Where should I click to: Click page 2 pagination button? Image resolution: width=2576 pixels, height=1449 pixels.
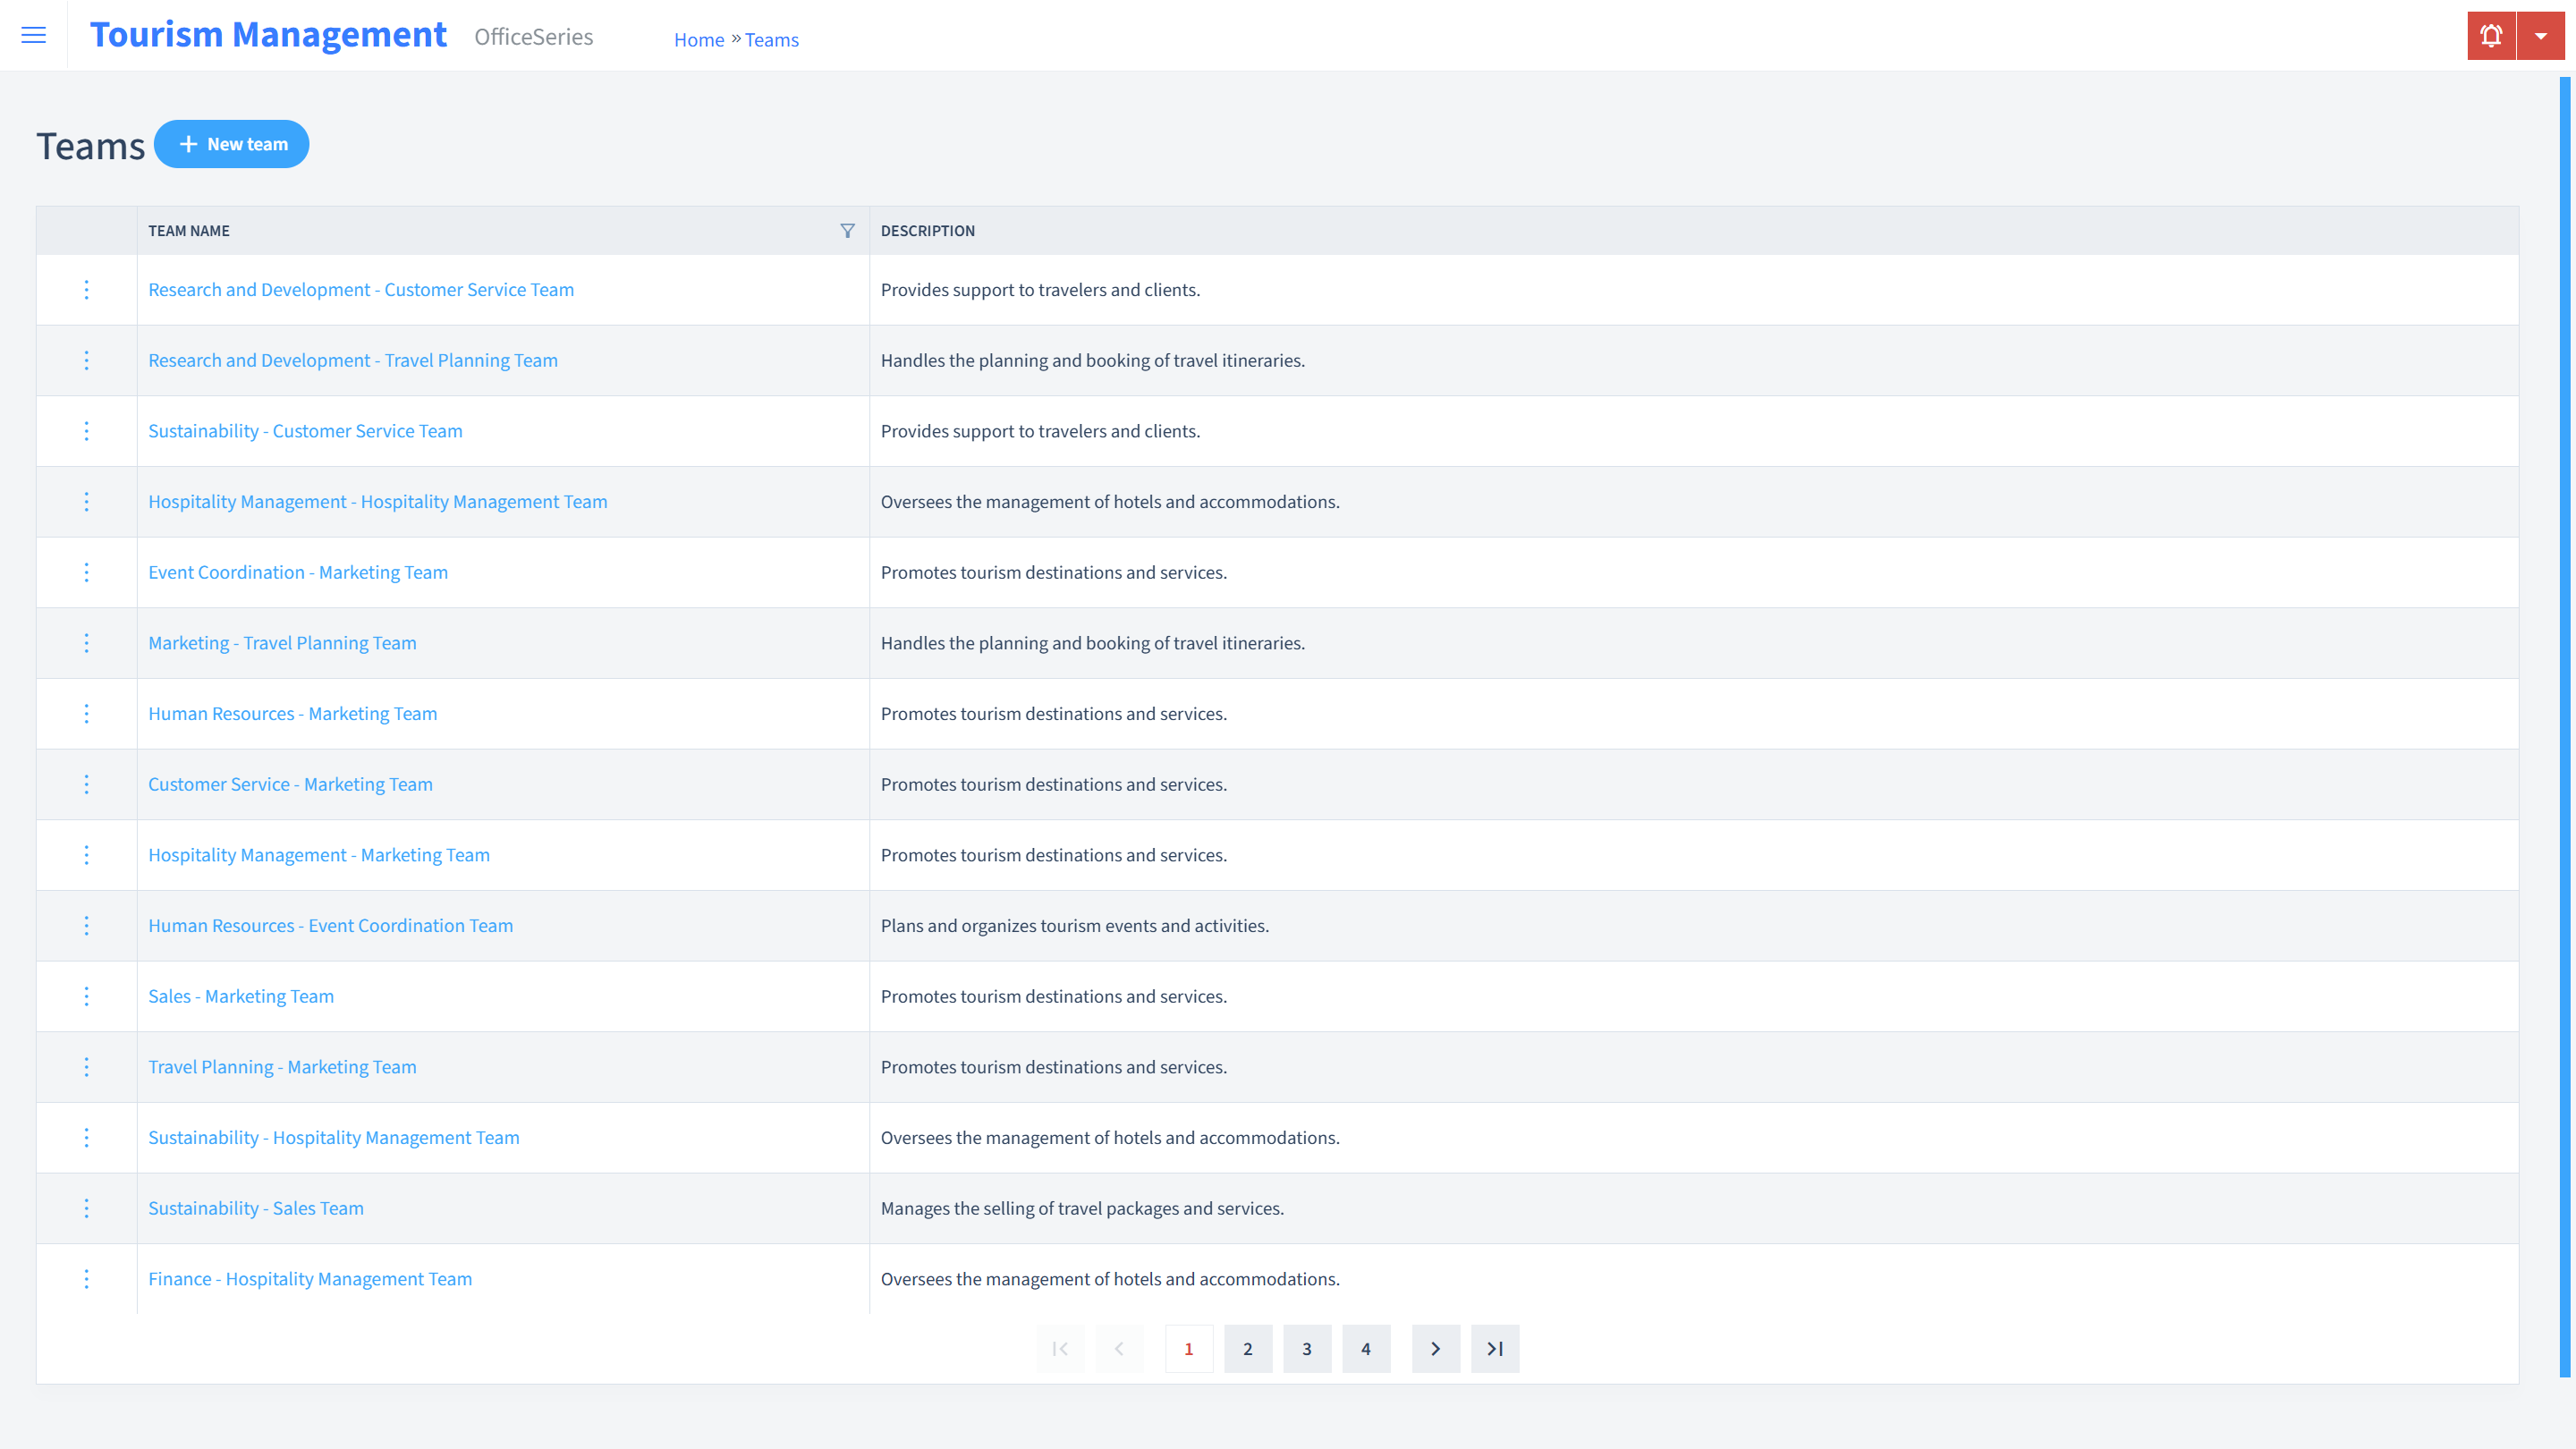pos(1249,1348)
